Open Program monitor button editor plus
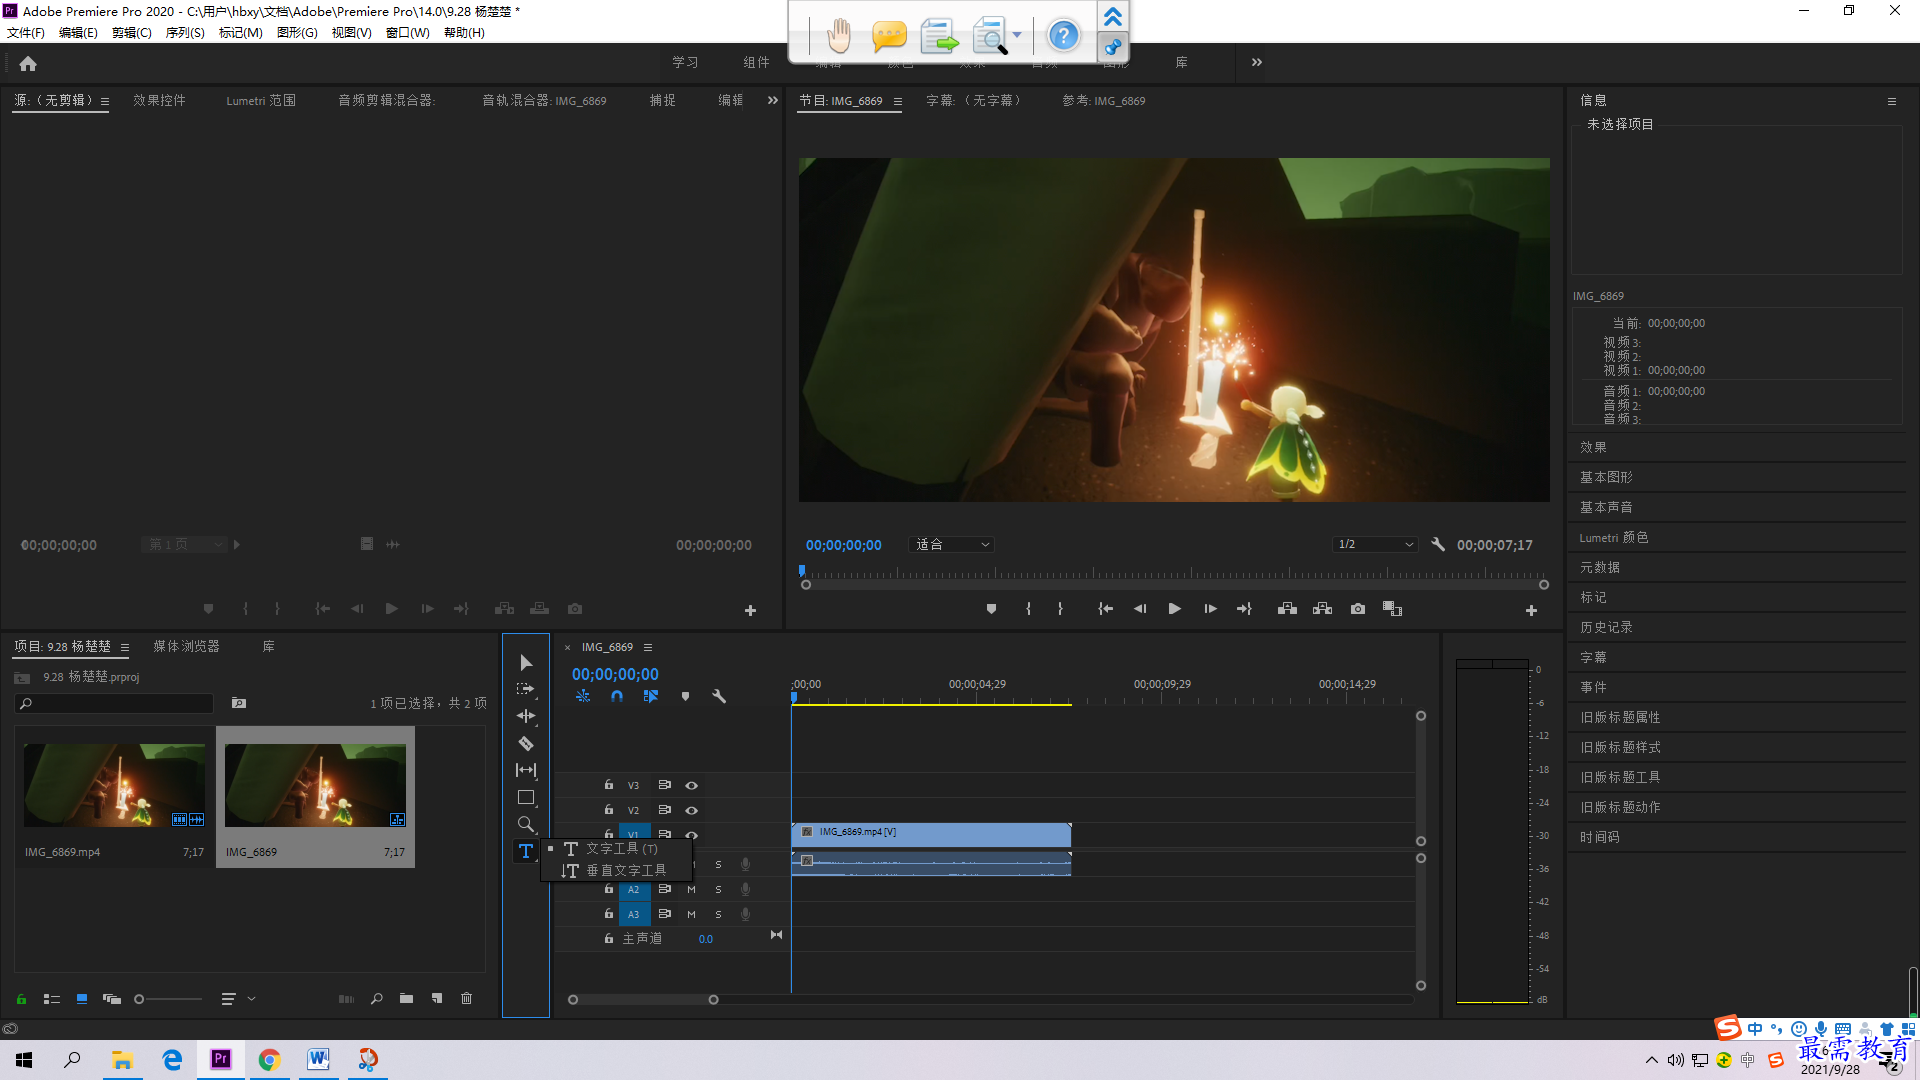Viewport: 1920px width, 1080px height. click(x=1531, y=610)
